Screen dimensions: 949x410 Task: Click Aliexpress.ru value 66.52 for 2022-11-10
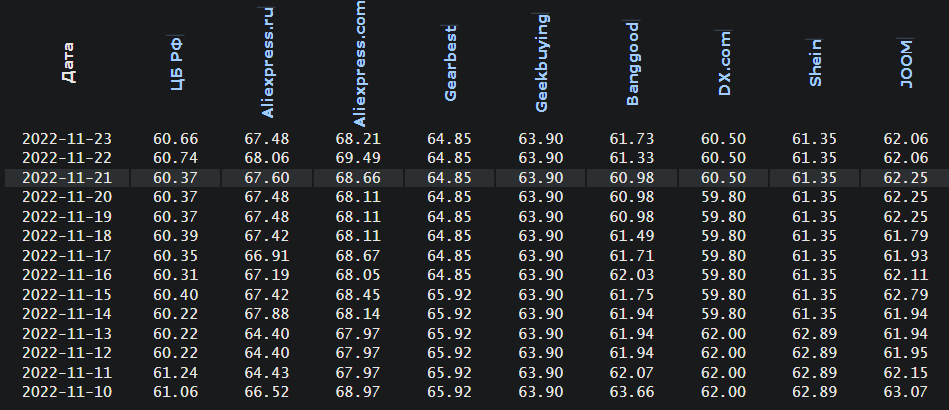pyautogui.click(x=267, y=392)
